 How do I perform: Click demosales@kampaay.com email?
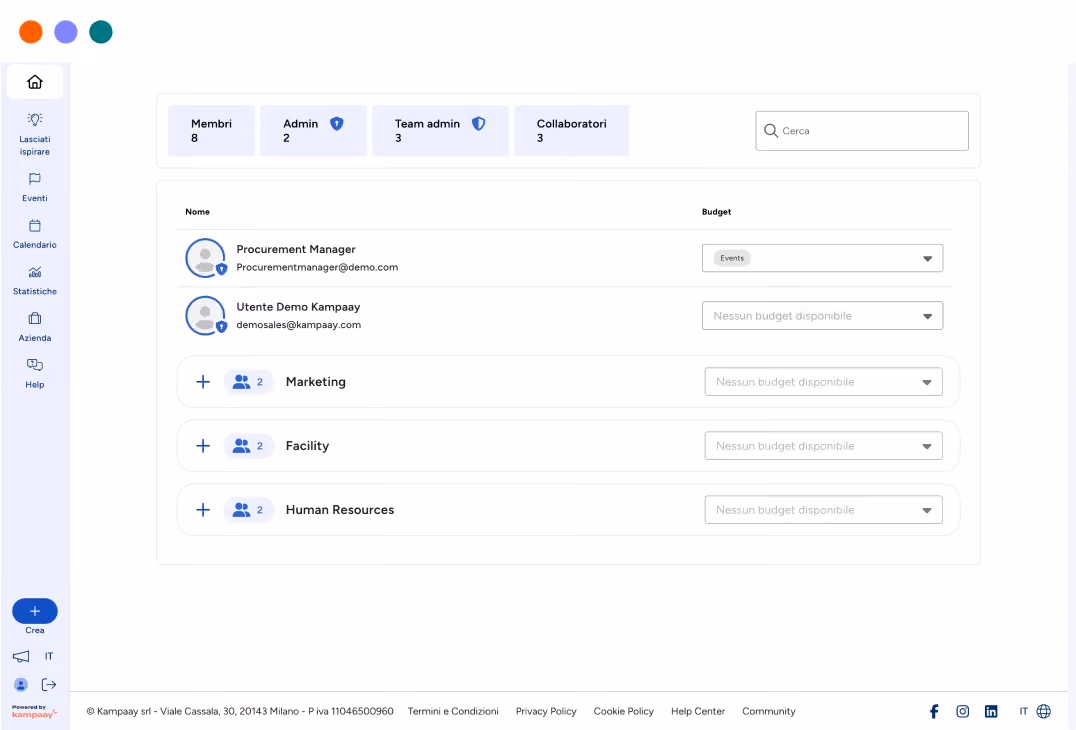299,325
